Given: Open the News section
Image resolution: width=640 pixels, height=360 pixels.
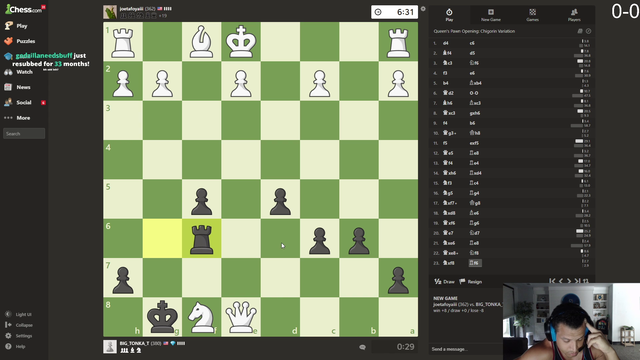Looking at the screenshot, I should (x=17, y=87).
